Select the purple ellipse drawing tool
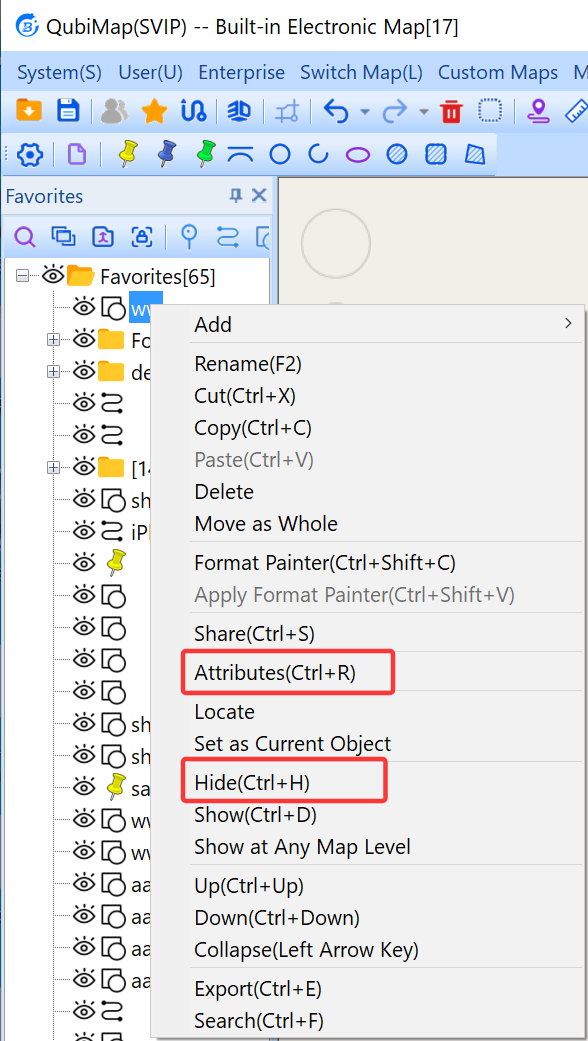588x1041 pixels. (x=358, y=155)
